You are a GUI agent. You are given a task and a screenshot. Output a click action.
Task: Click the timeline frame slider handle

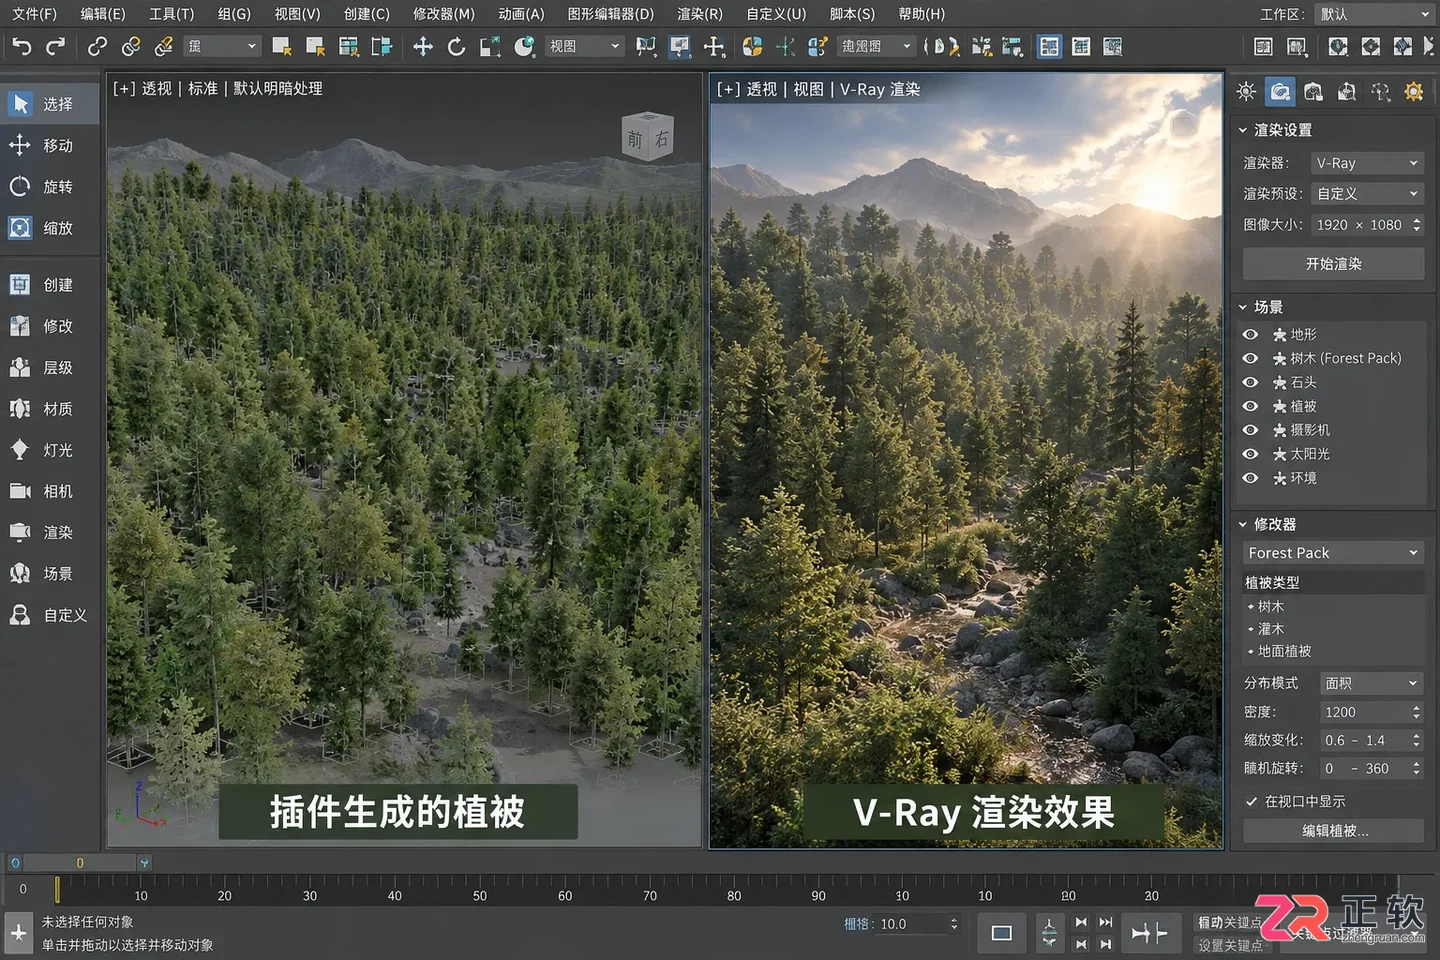[x=58, y=889]
